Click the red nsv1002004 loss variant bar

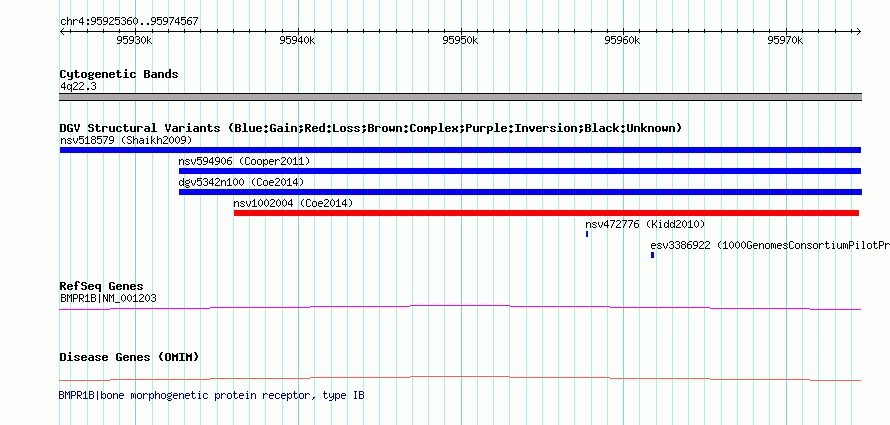(x=546, y=213)
